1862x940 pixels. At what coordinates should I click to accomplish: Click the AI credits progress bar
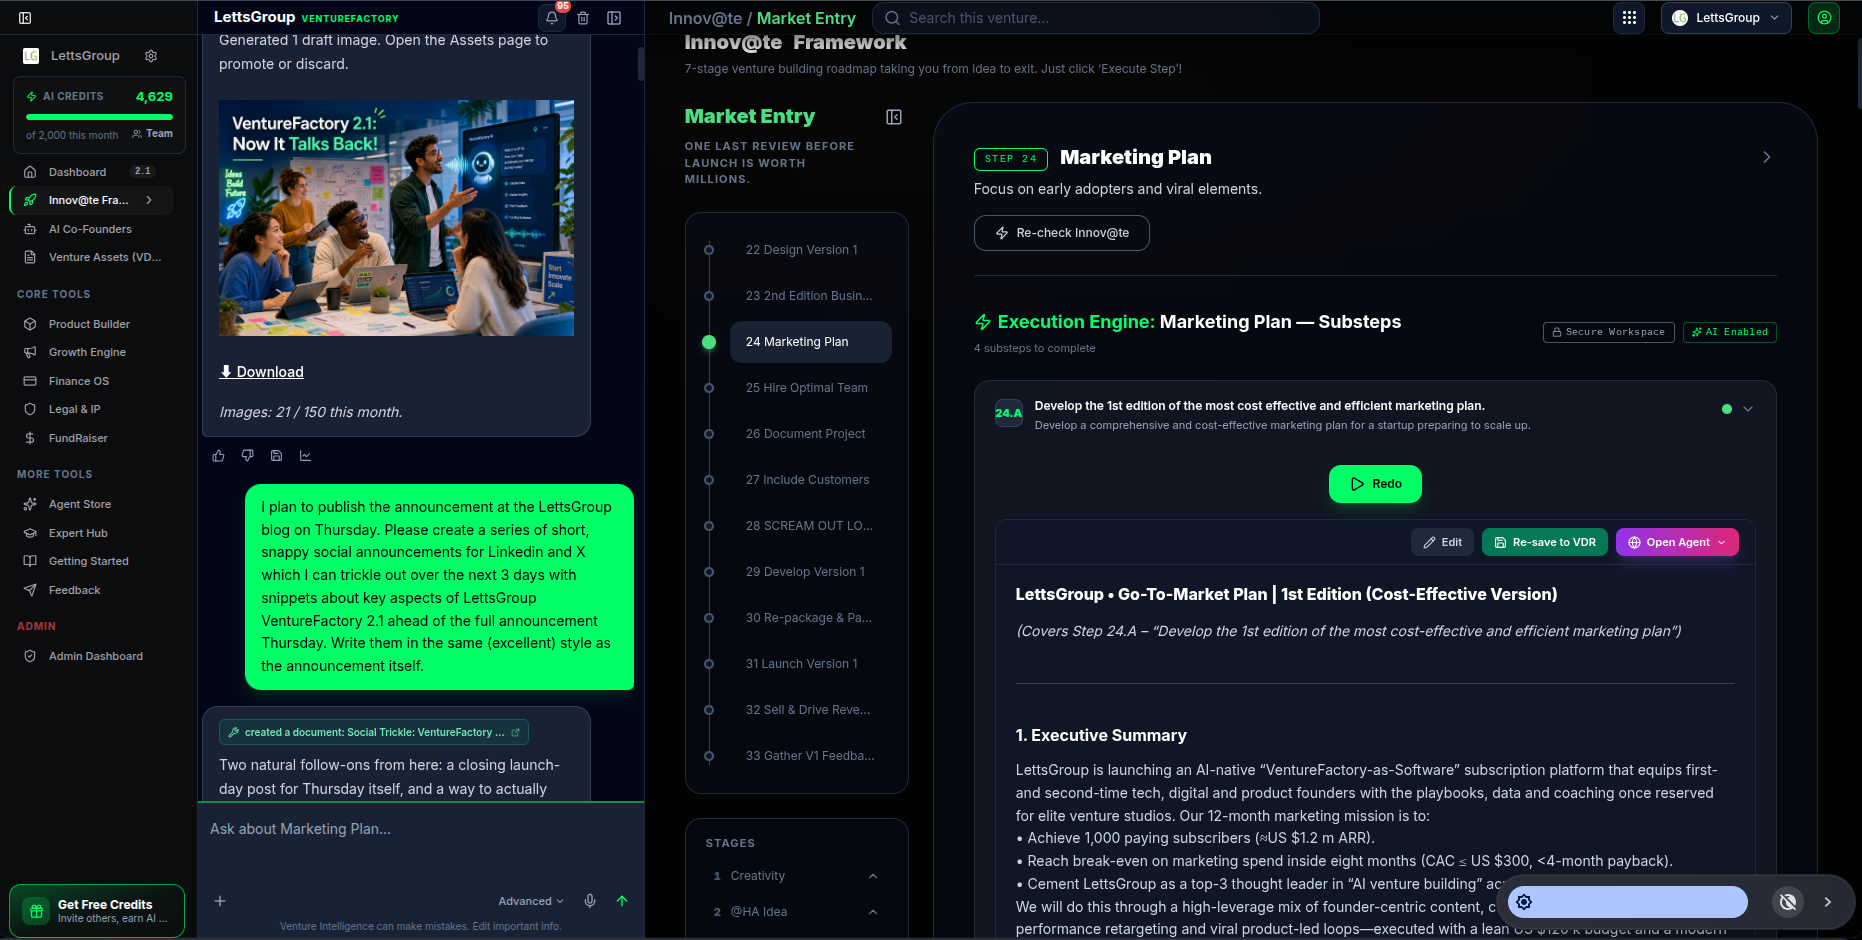pyautogui.click(x=99, y=117)
